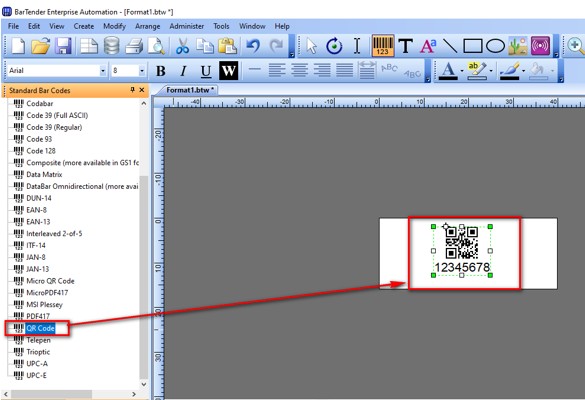Expand line color dropdown arrow
The width and height of the screenshot is (585, 400).
pyautogui.click(x=523, y=71)
